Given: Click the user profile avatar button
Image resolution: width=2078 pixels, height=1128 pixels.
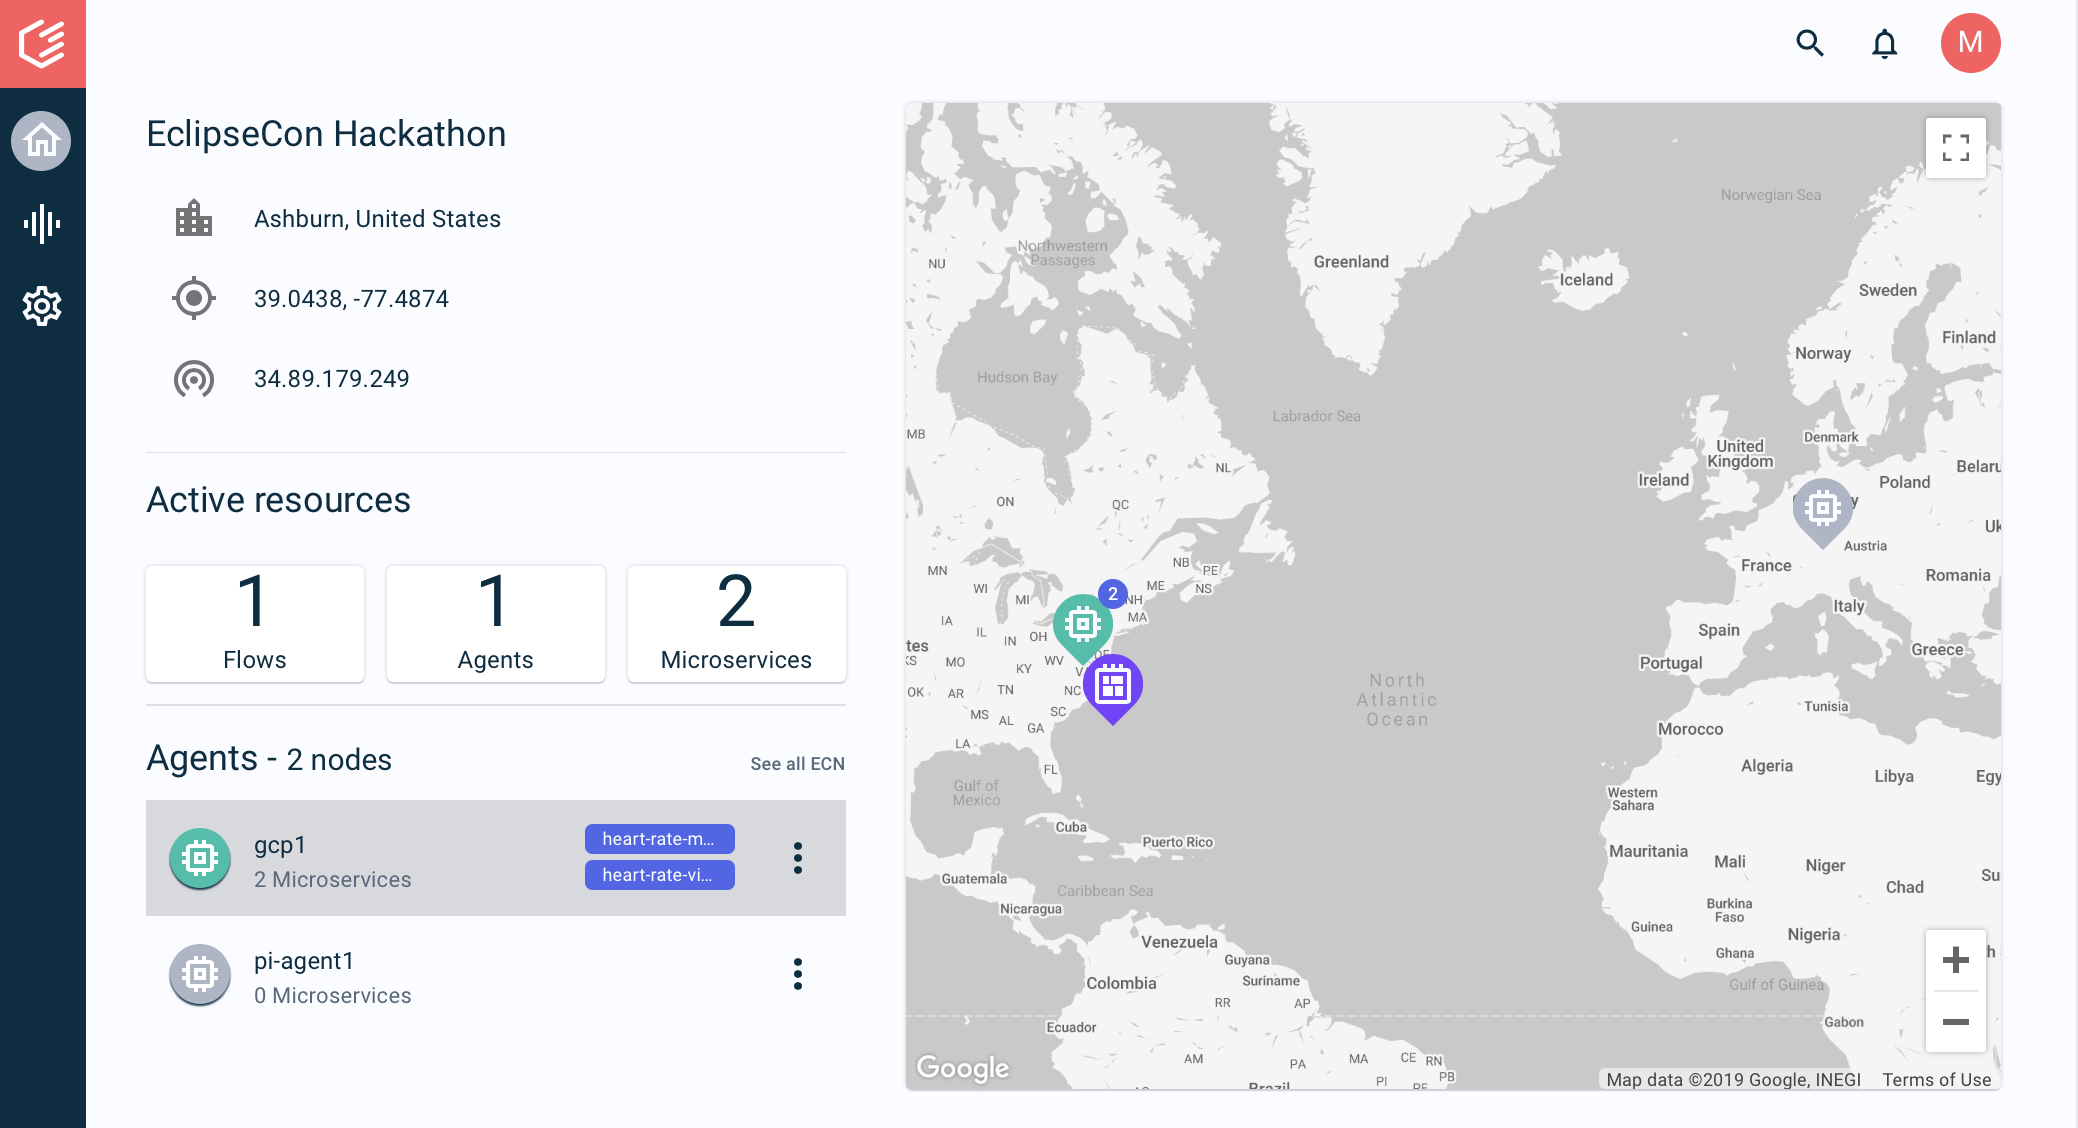Looking at the screenshot, I should pos(1970,43).
